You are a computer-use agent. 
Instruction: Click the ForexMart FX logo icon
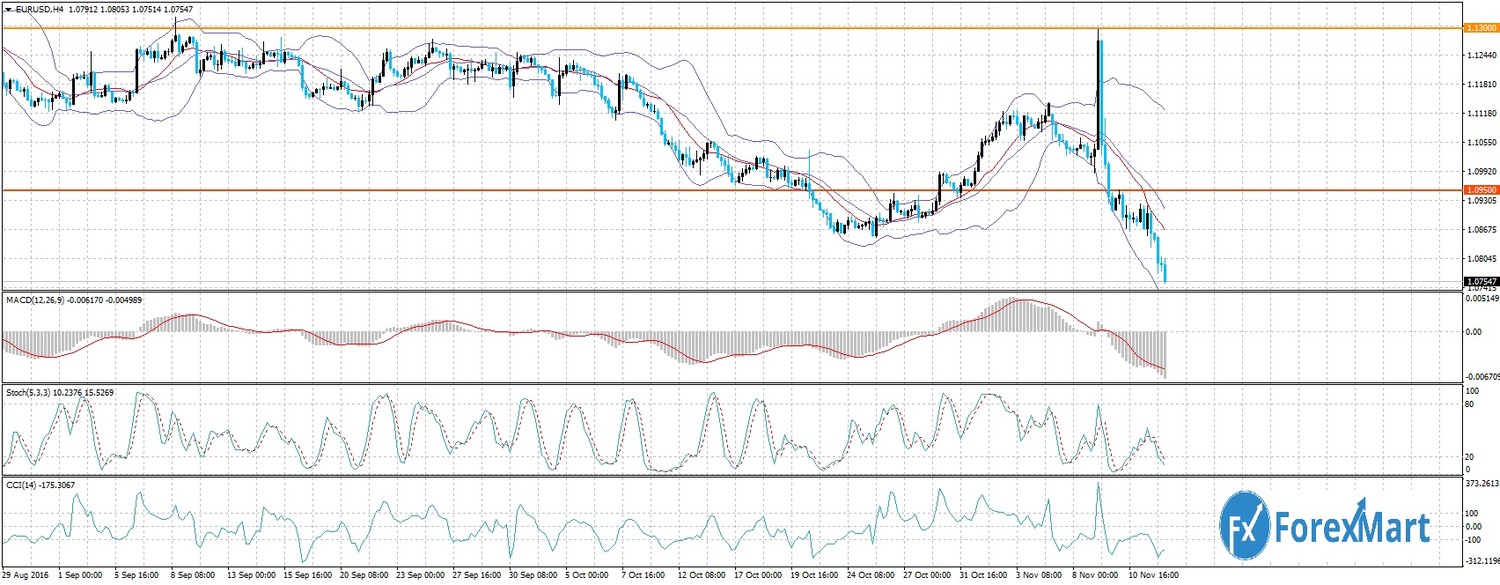point(1244,522)
